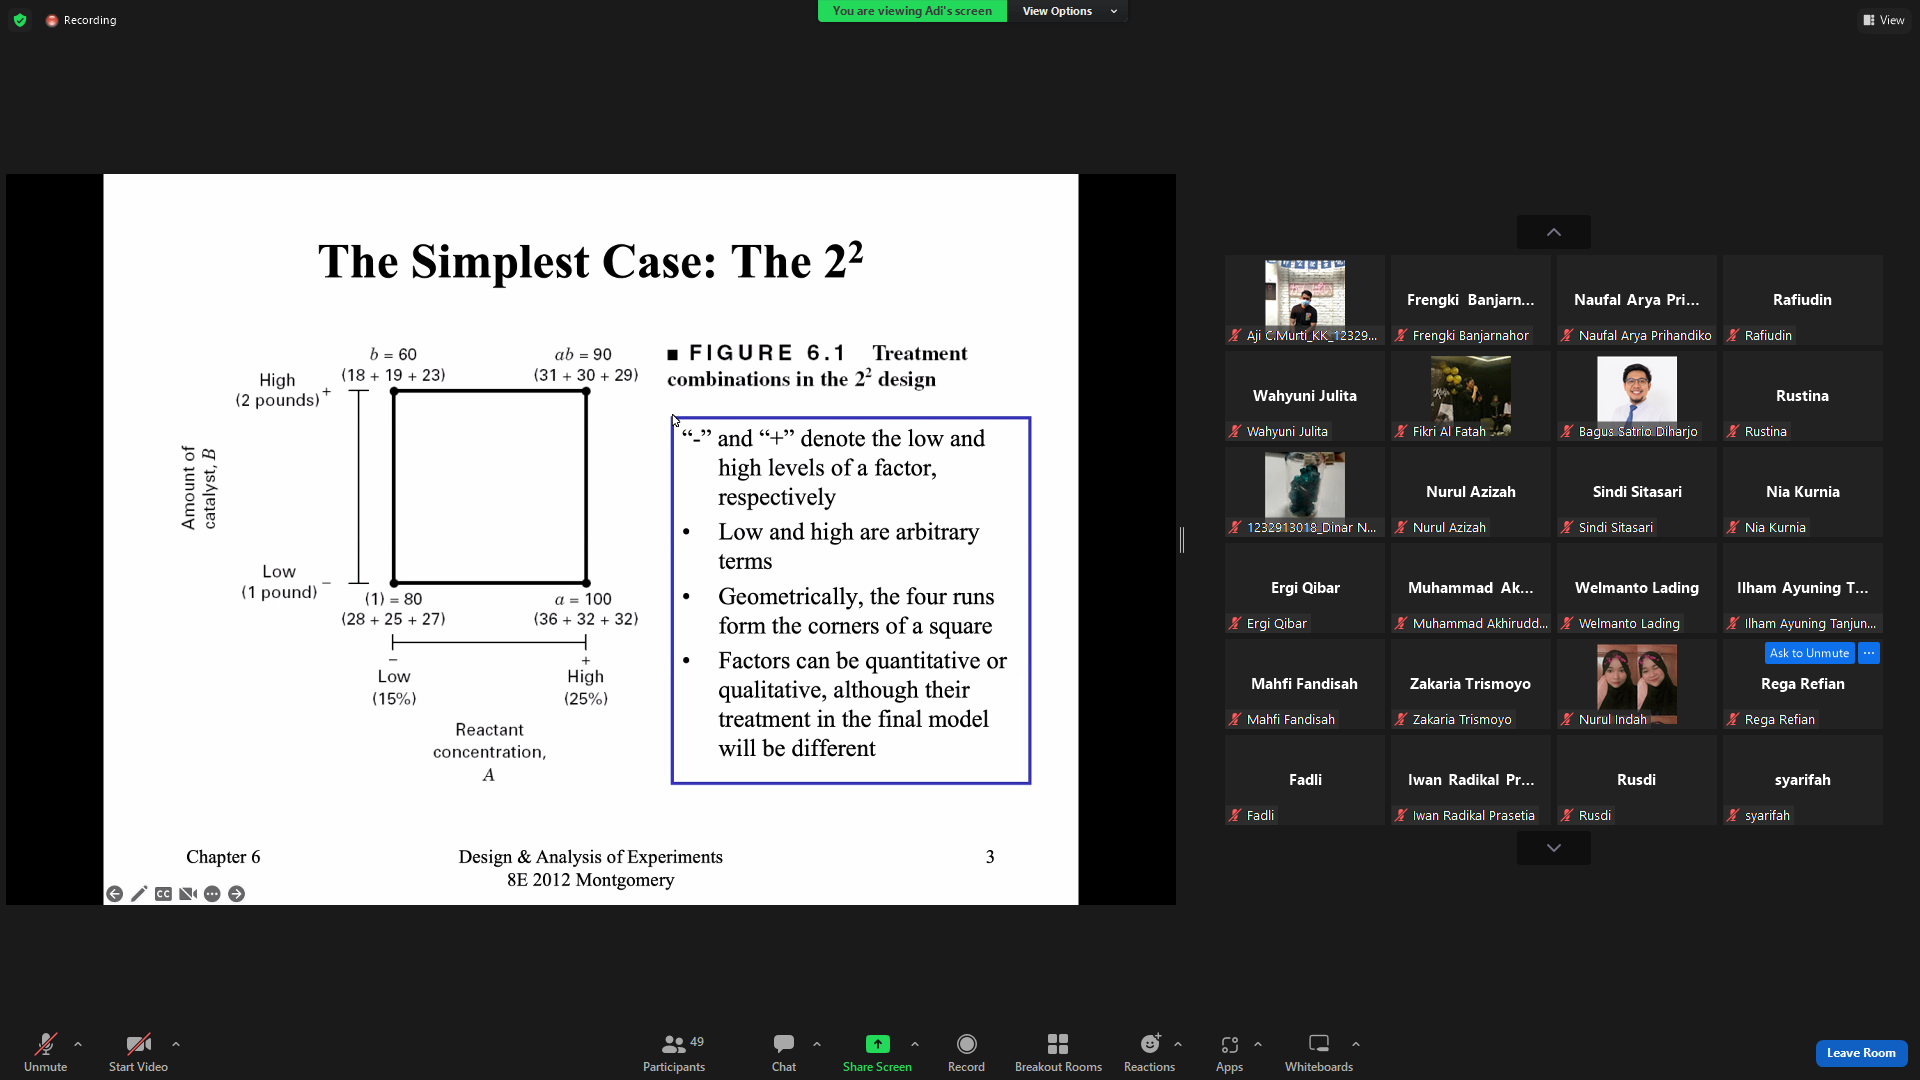Screen dimensions: 1920x1080
Task: Open audio options arrow next to Unmute
Action: pyautogui.click(x=78, y=1044)
